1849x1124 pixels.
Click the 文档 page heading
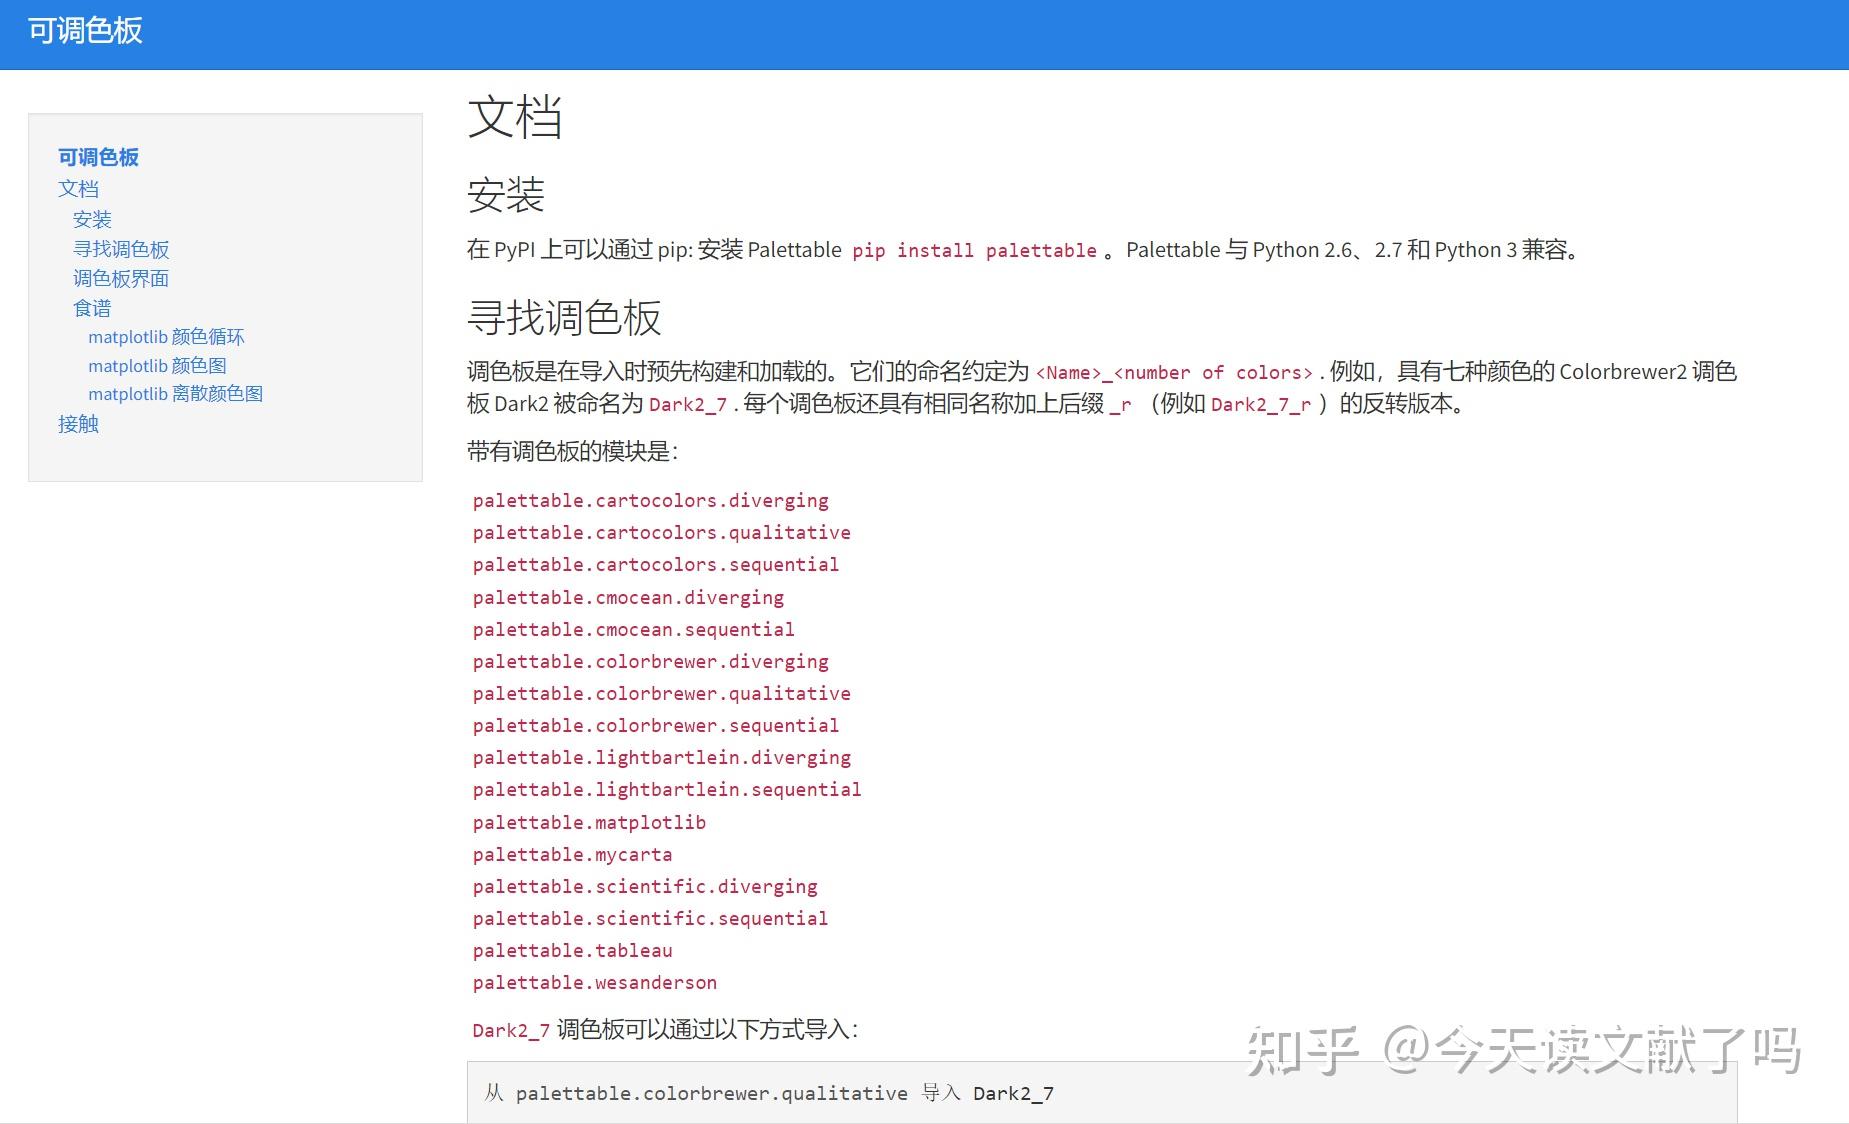click(x=516, y=118)
